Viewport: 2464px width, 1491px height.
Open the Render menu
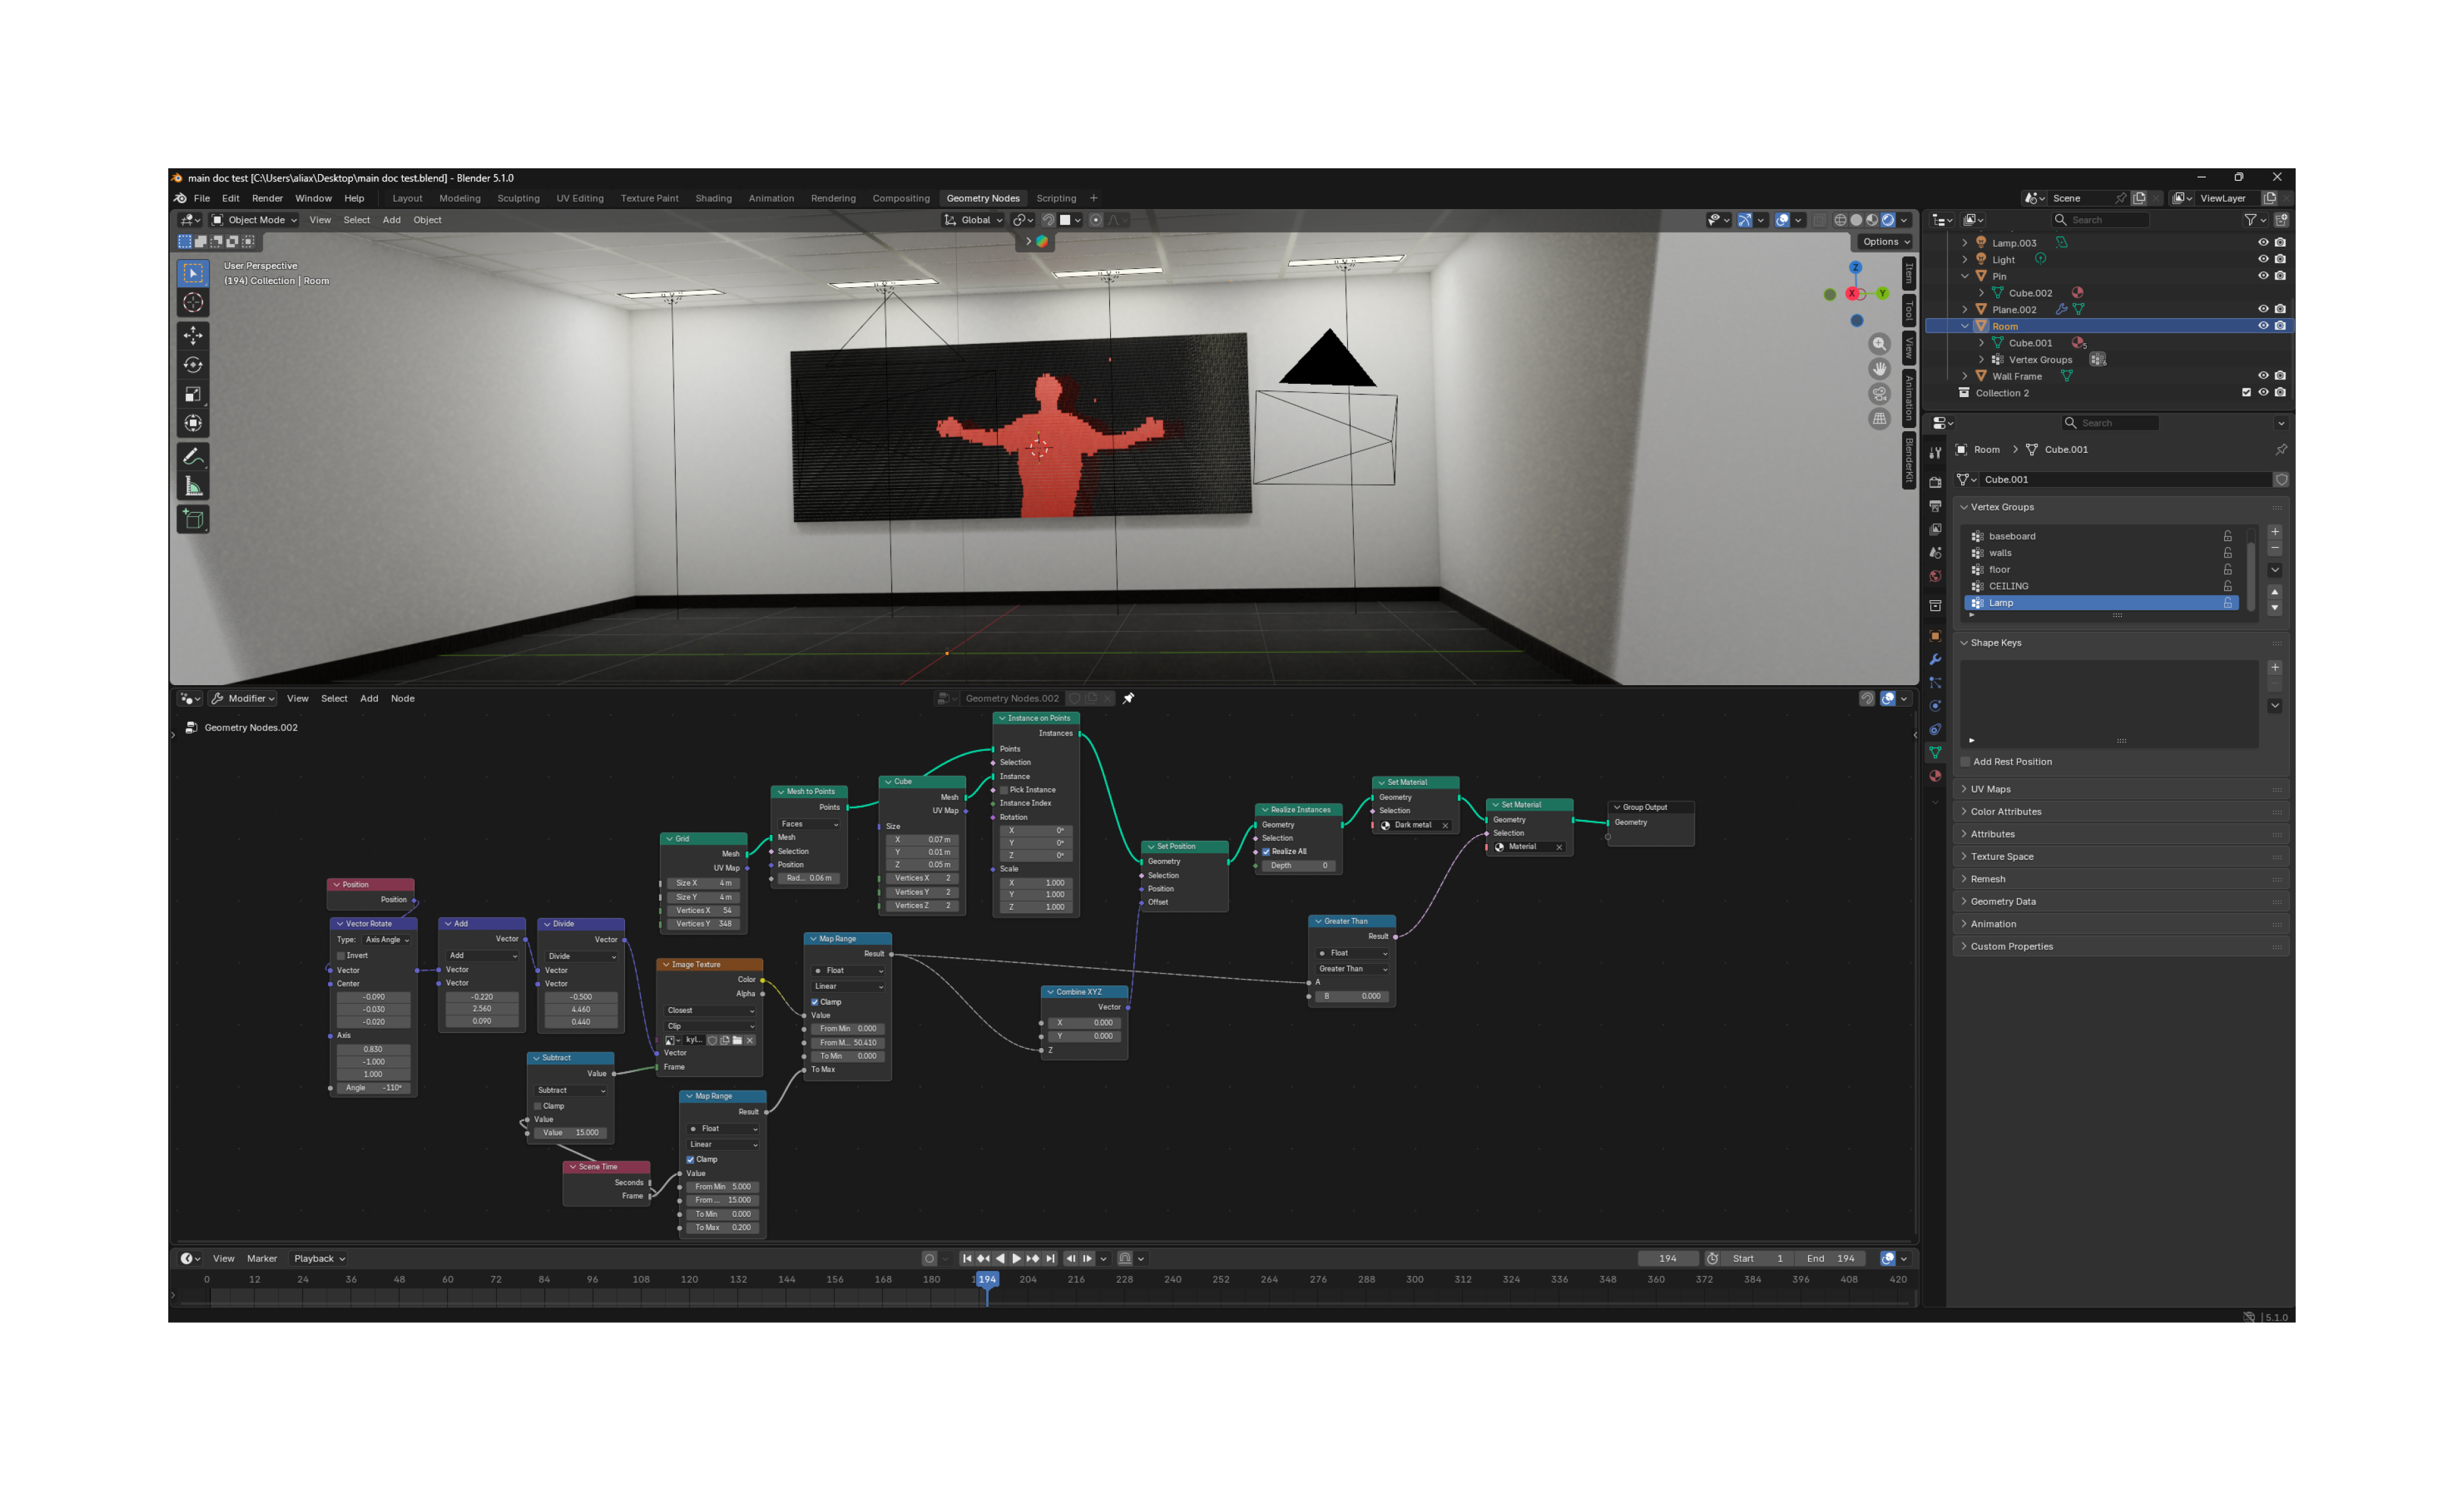pyautogui.click(x=267, y=198)
